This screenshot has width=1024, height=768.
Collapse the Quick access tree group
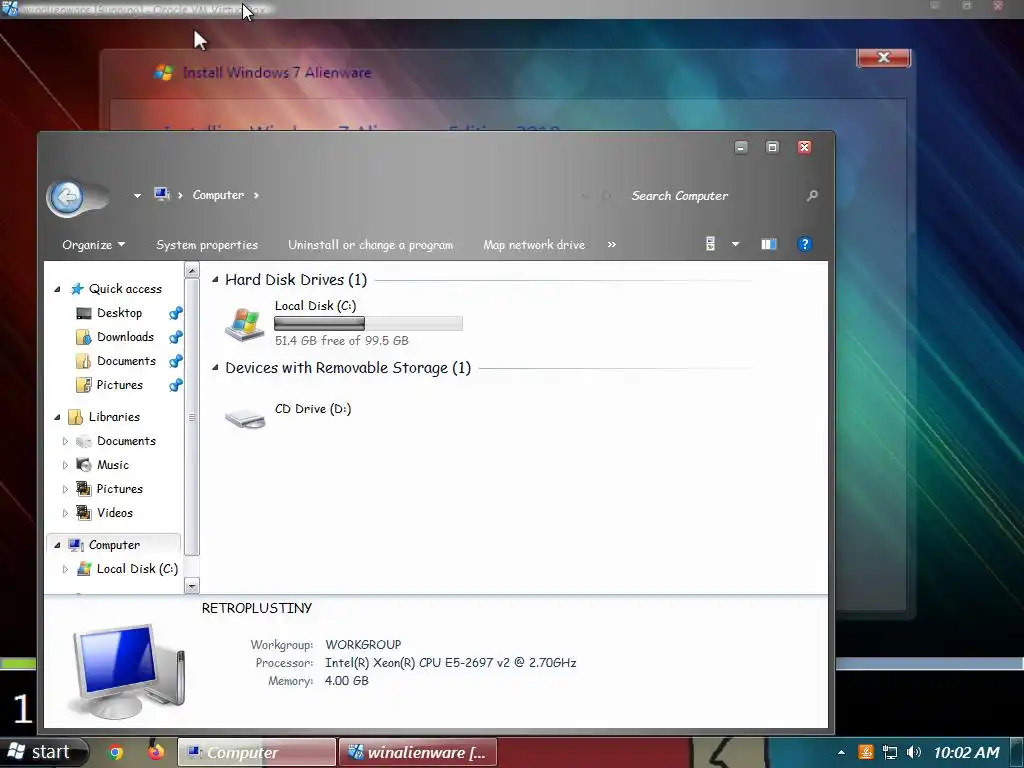tap(57, 289)
